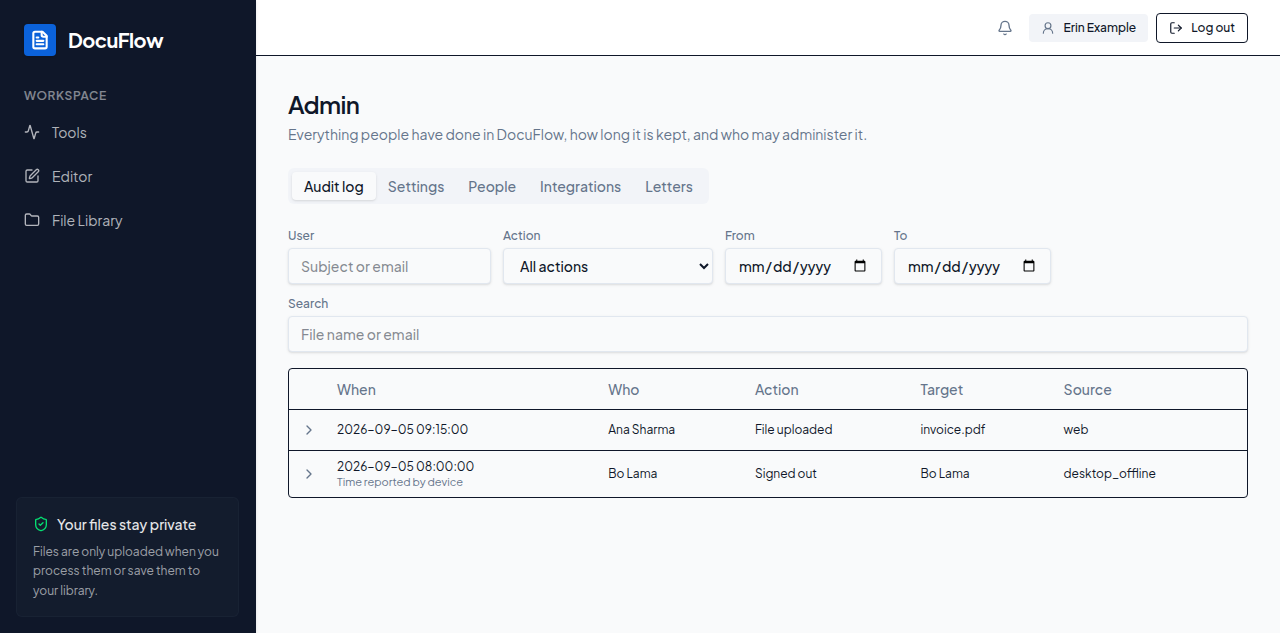
Task: Click the Target column header
Action: pyautogui.click(x=942, y=390)
